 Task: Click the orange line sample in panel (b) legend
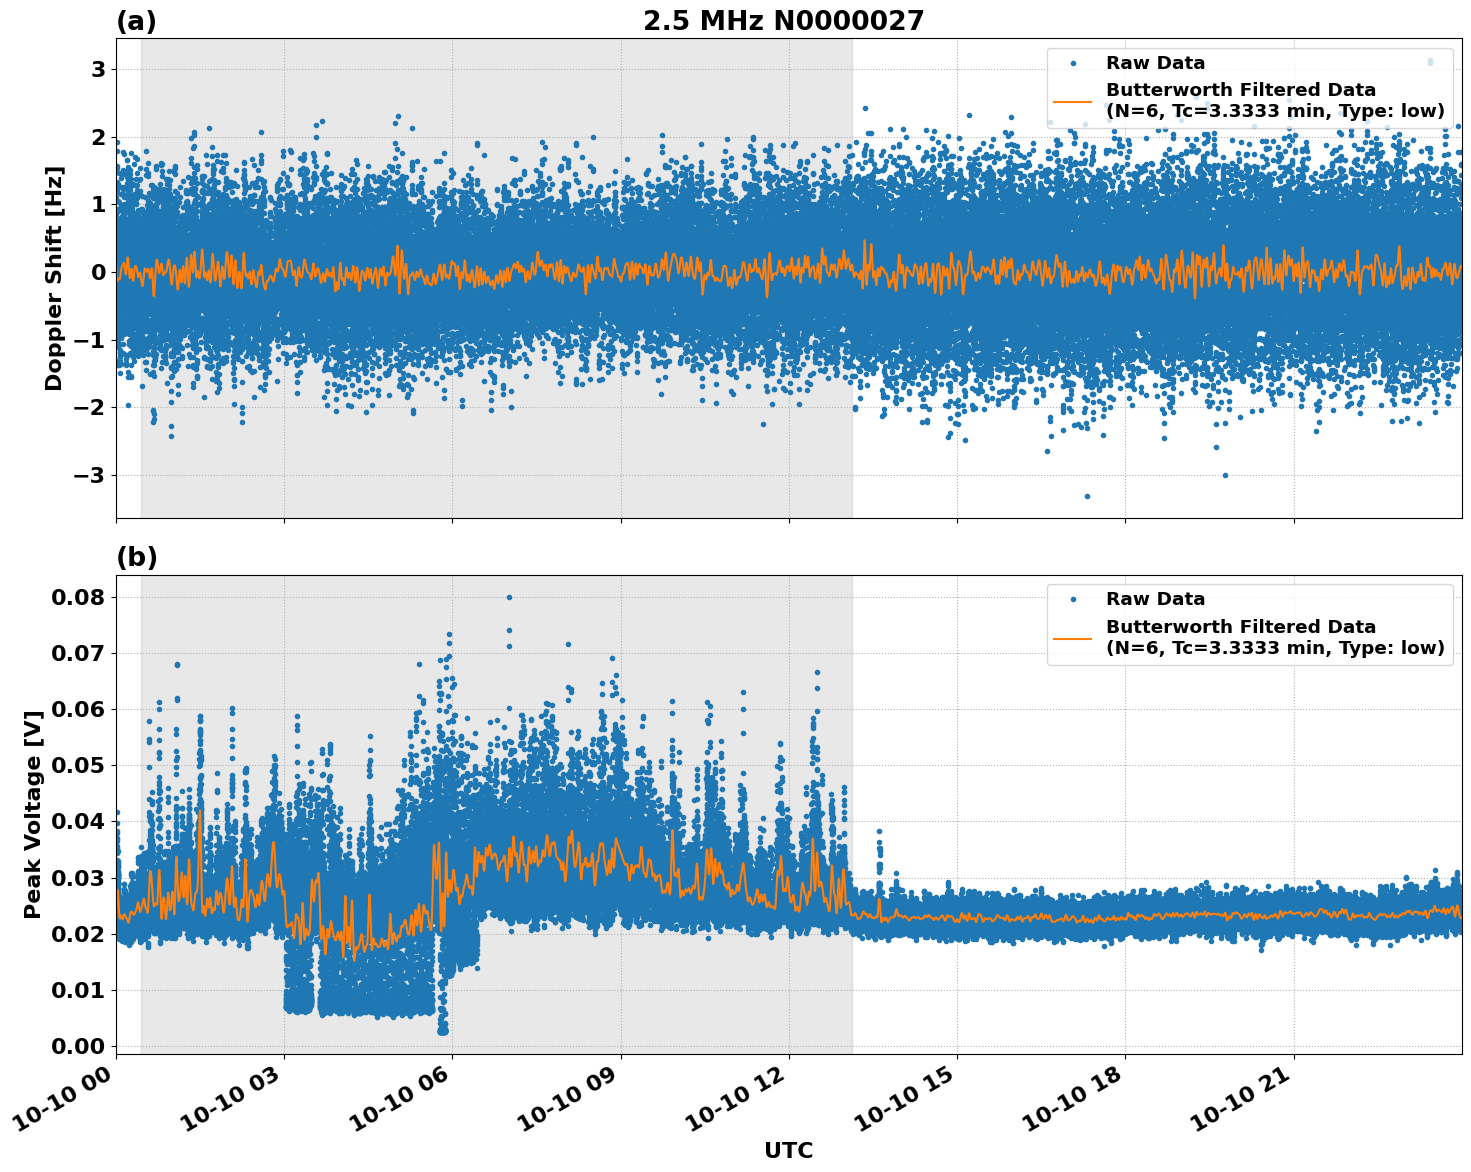(x=1073, y=637)
